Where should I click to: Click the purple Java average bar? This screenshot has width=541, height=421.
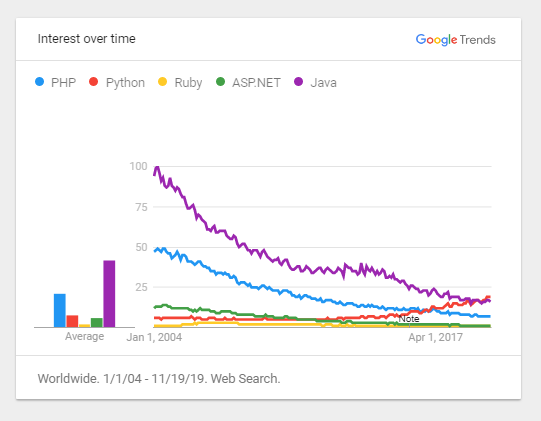109,294
